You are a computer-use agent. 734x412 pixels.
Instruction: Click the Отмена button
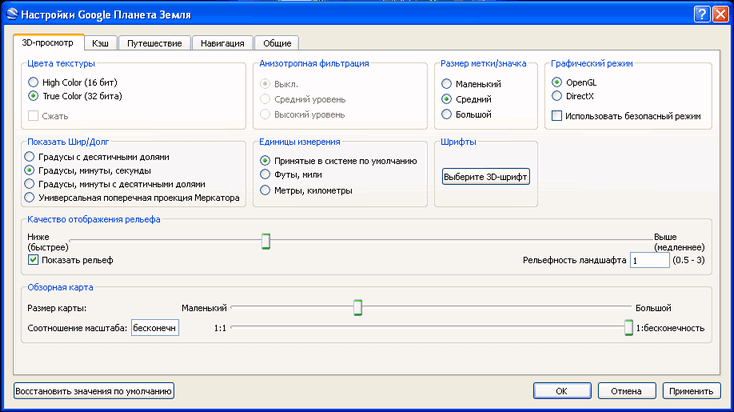626,391
